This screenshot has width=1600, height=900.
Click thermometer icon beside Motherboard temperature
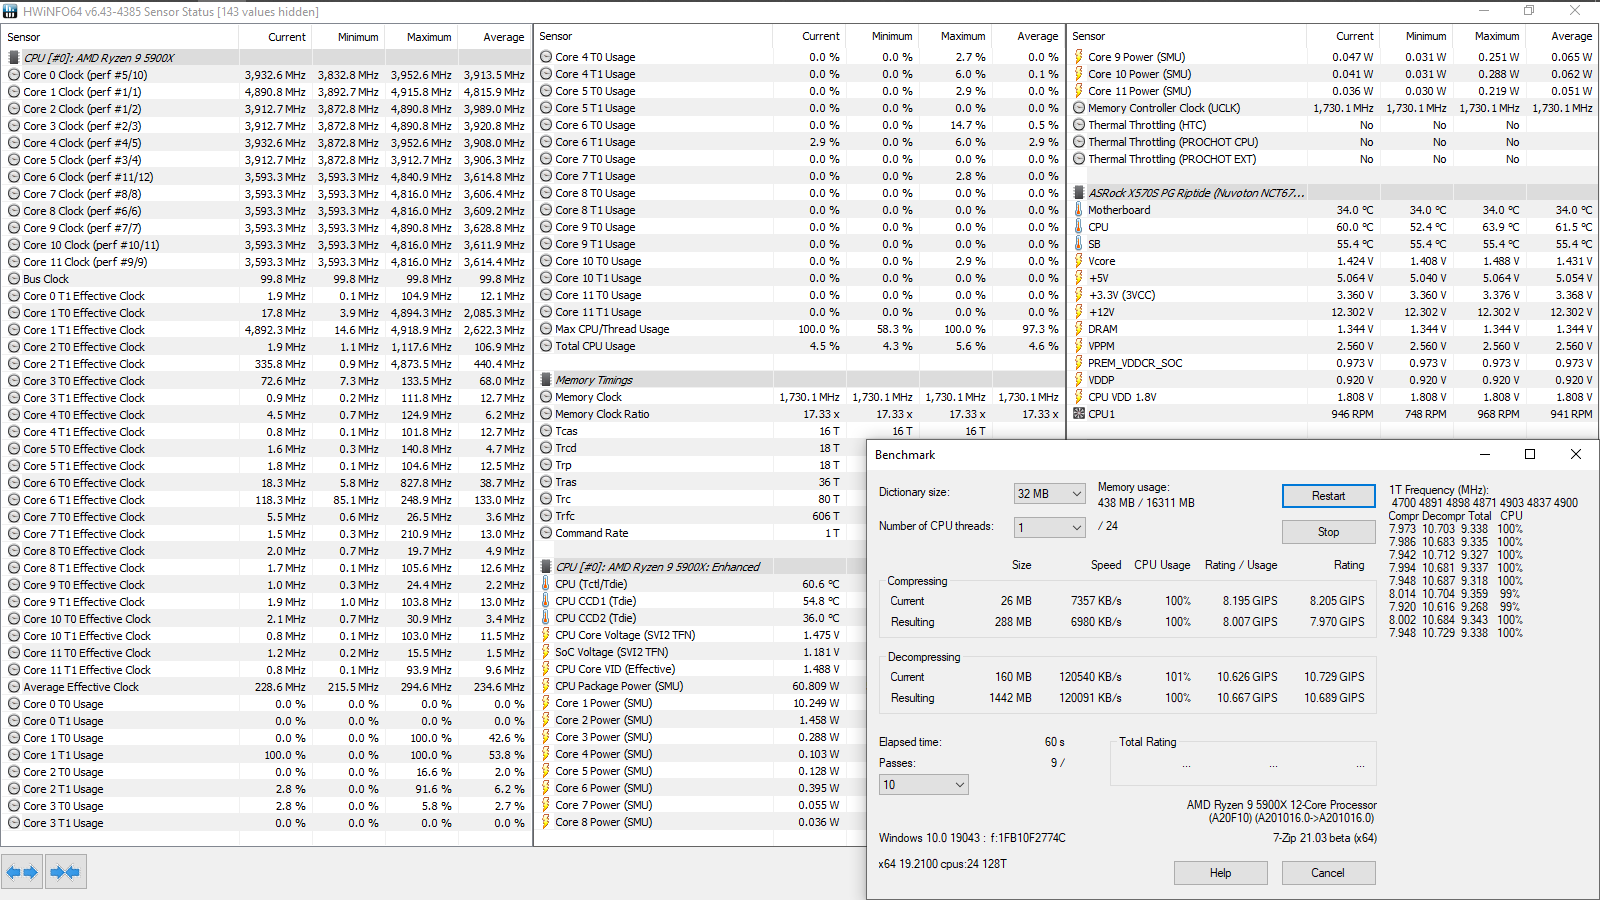click(x=1079, y=210)
